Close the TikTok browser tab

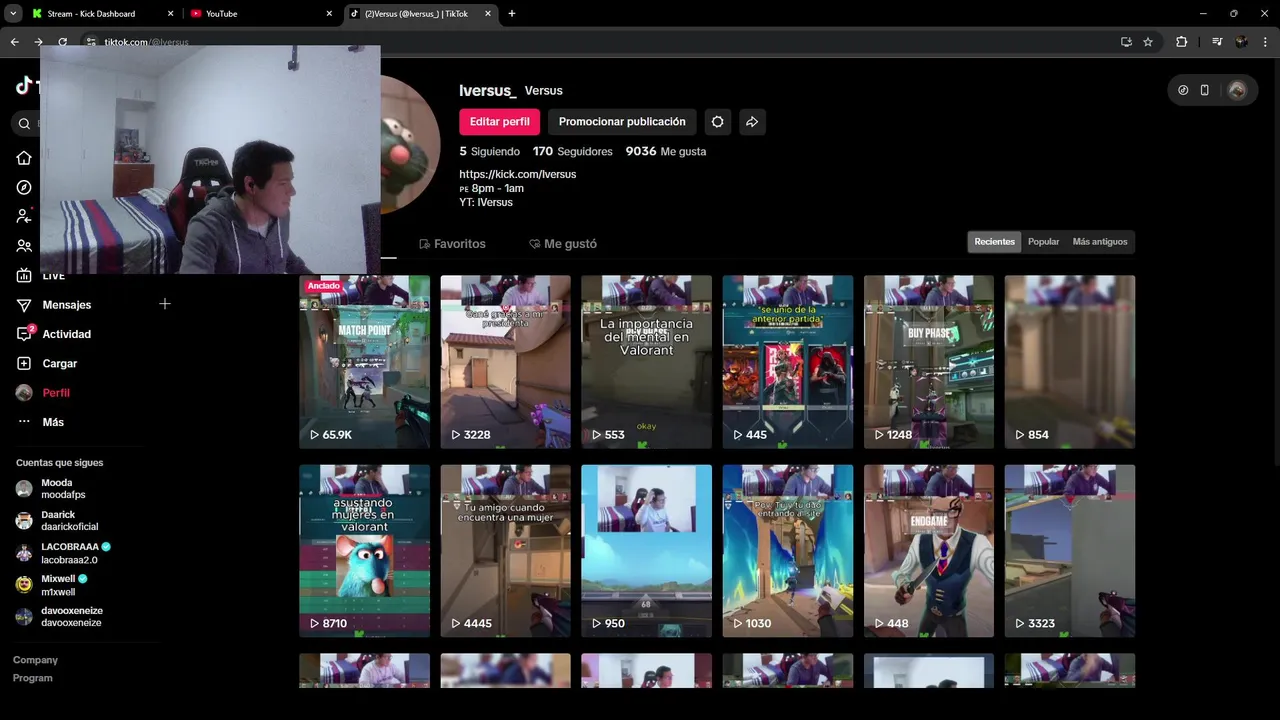click(x=487, y=14)
